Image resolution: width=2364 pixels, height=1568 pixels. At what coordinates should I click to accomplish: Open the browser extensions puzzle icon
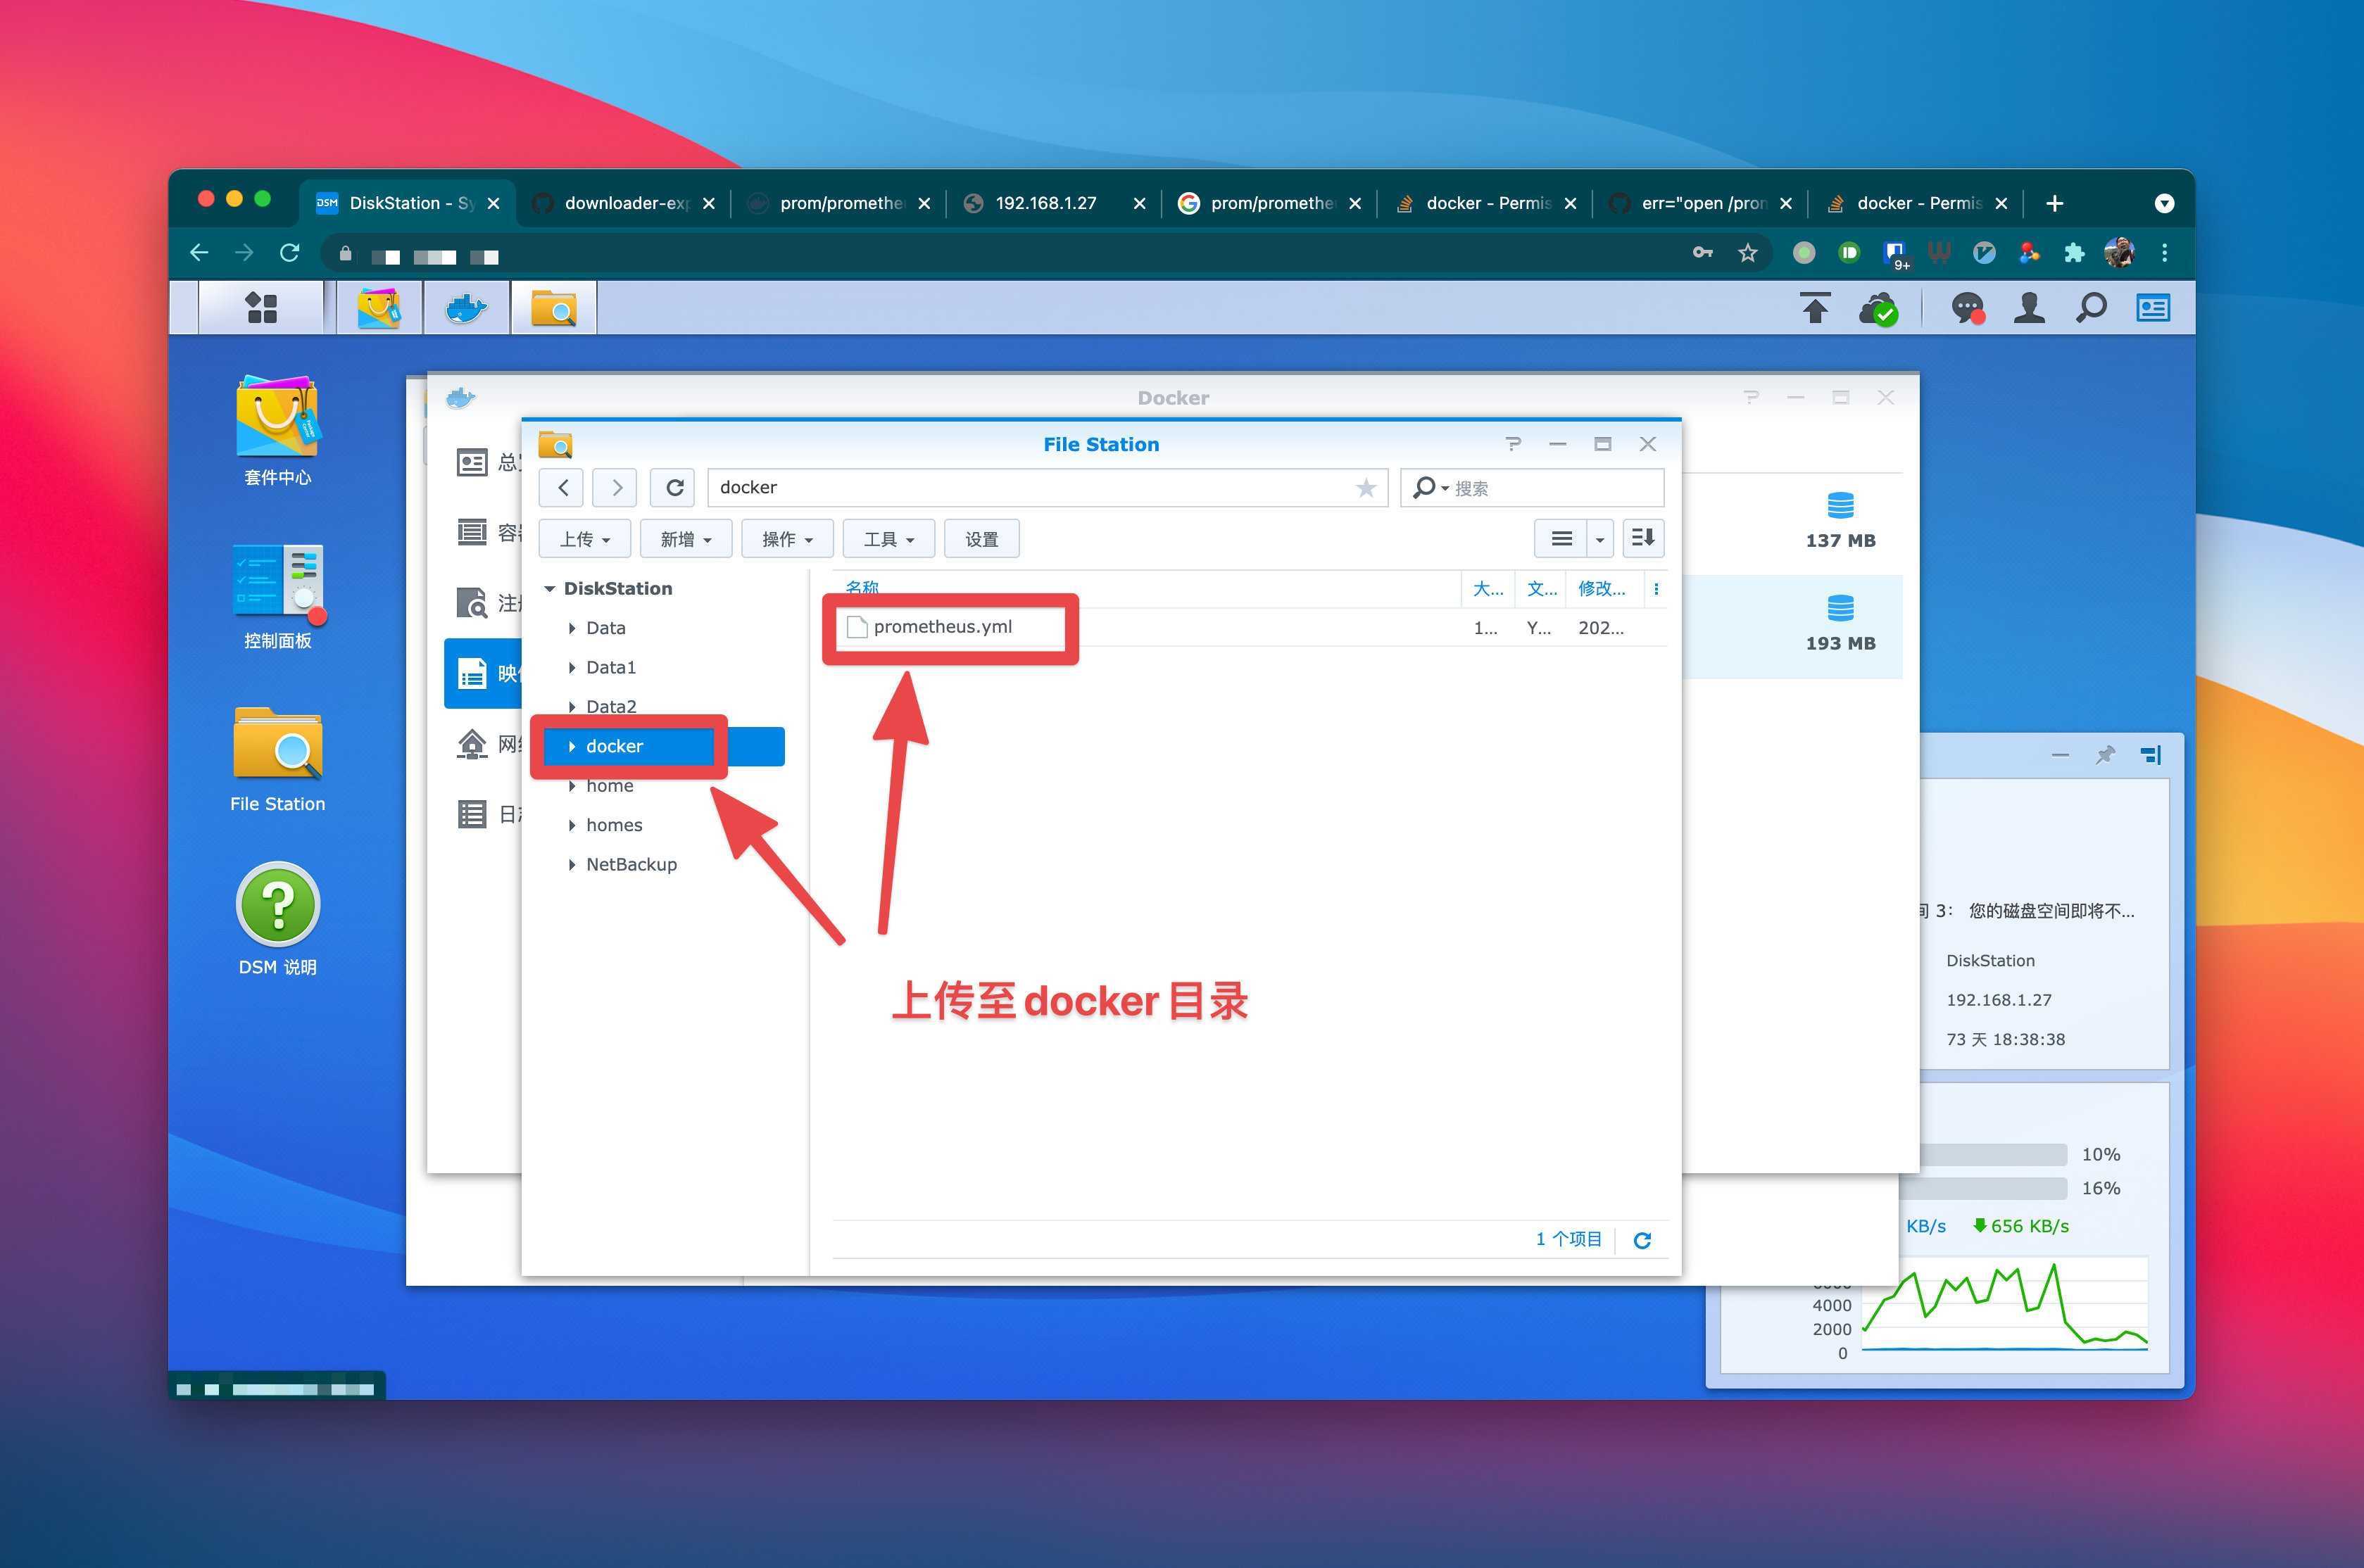(2074, 253)
